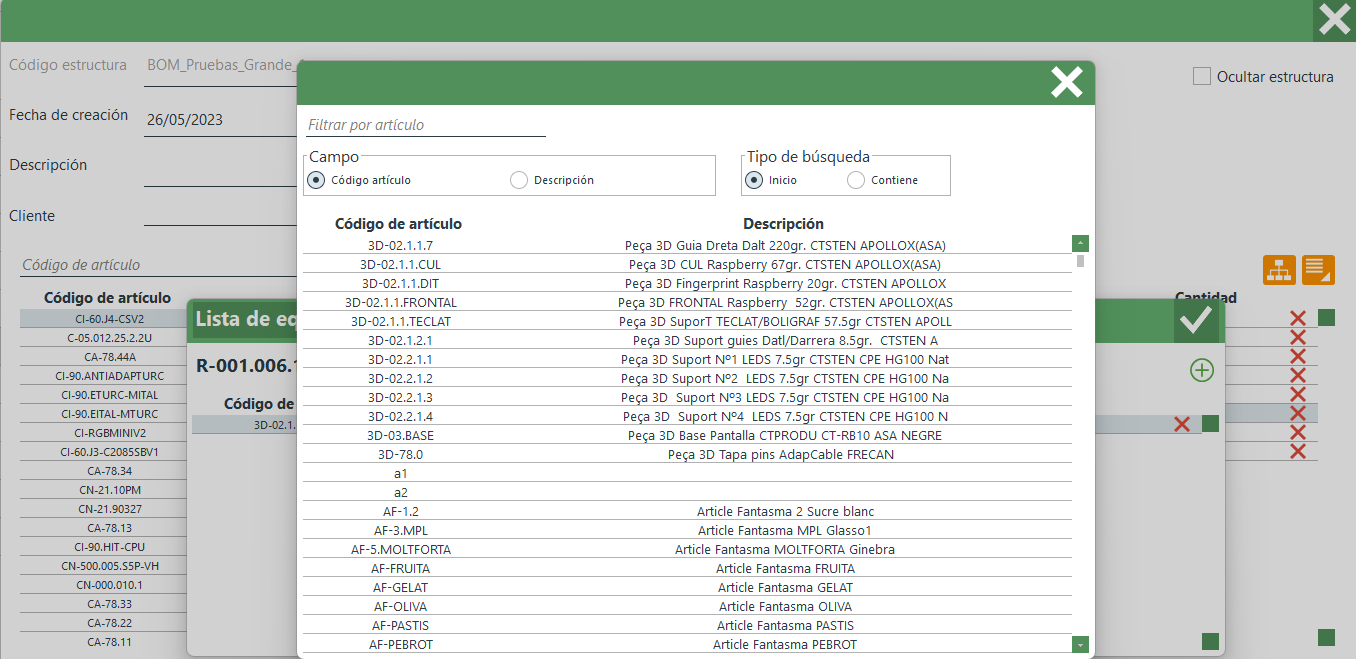Delete the equivalent row with red X
Image resolution: width=1356 pixels, height=659 pixels.
click(x=1181, y=424)
